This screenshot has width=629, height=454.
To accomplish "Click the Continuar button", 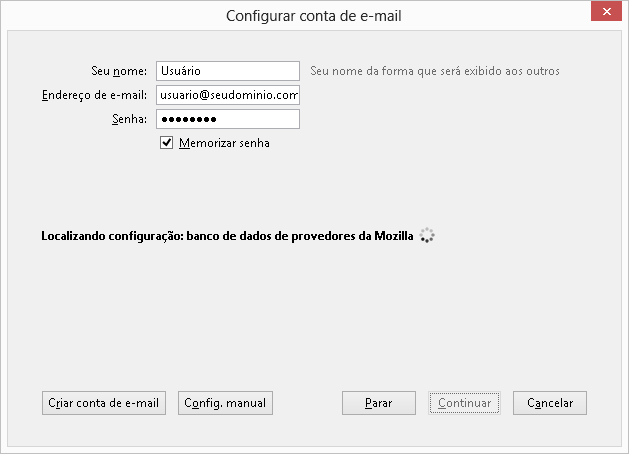I will [464, 403].
